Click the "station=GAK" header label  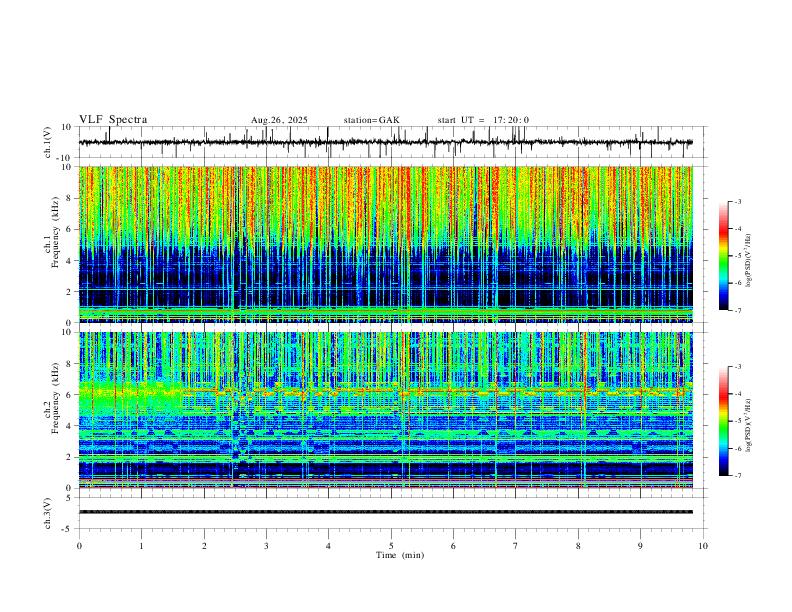(x=371, y=120)
